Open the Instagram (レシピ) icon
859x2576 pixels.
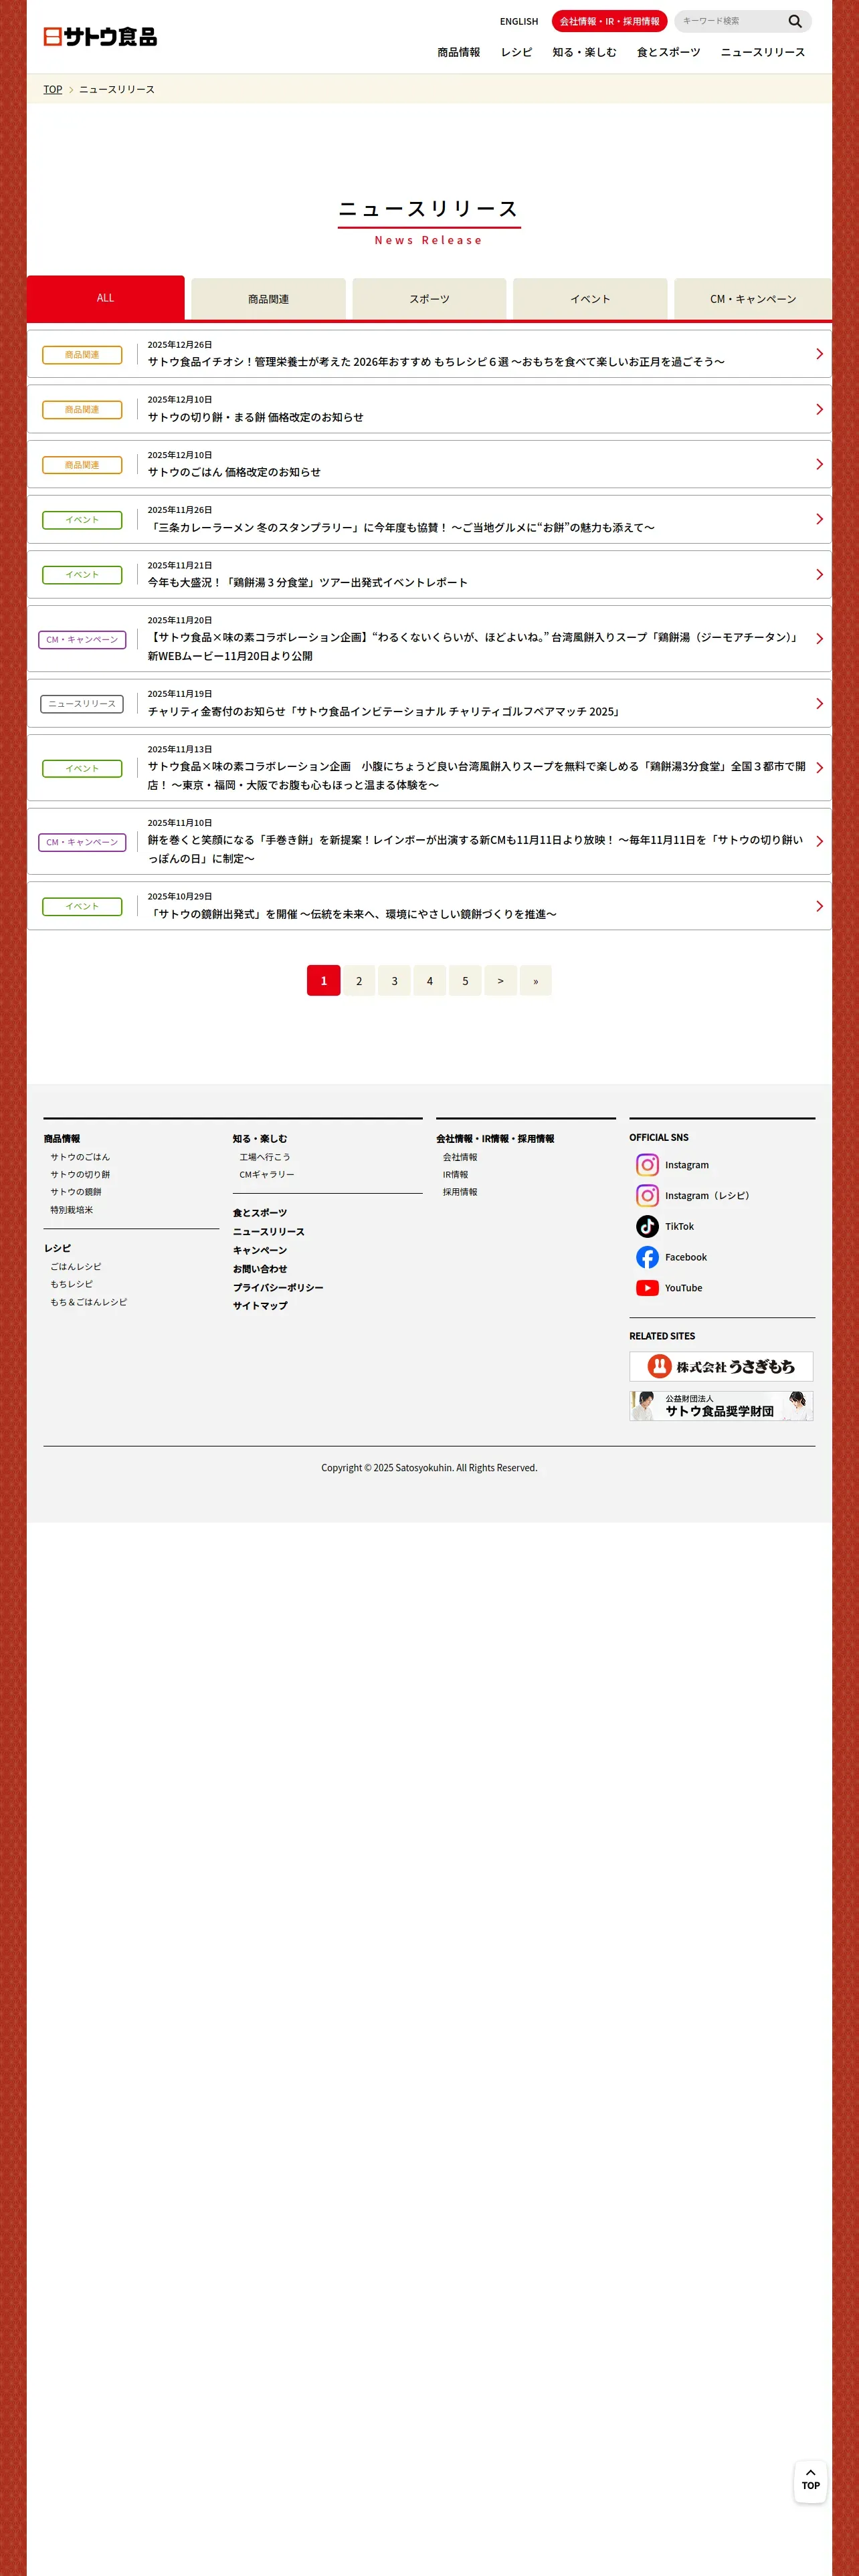(647, 1196)
